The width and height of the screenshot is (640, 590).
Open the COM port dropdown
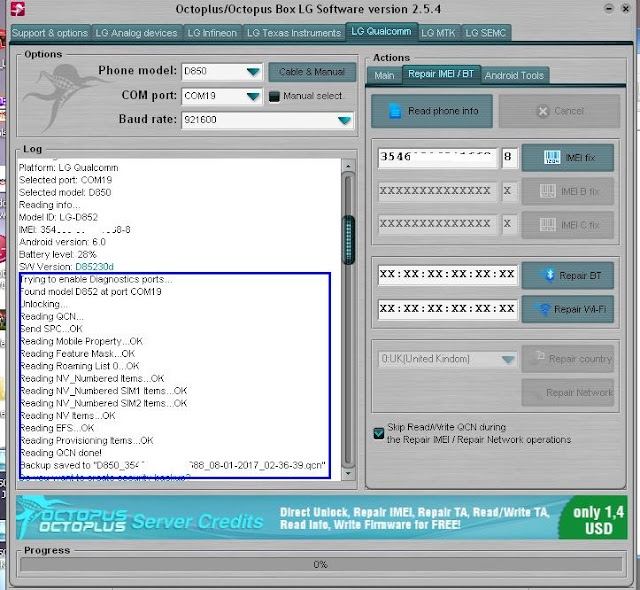[x=253, y=96]
